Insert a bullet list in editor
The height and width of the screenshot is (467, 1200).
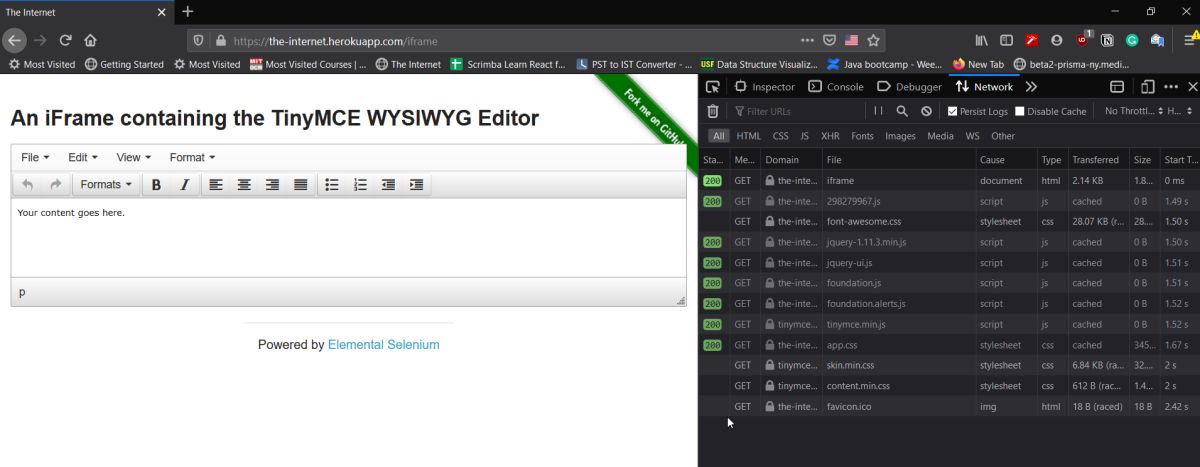point(332,184)
